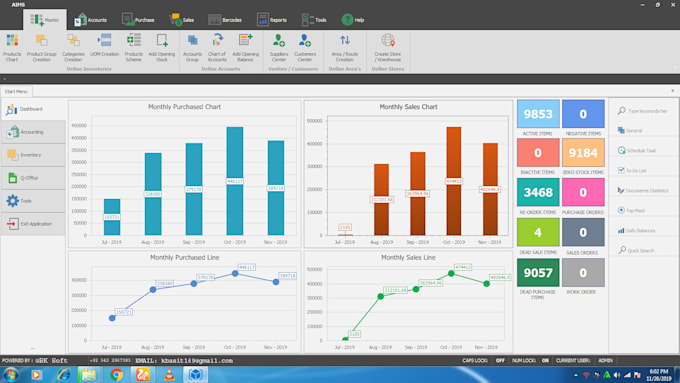The width and height of the screenshot is (680, 383).
Task: Open File Explorer from the taskbar
Action: 88,374
